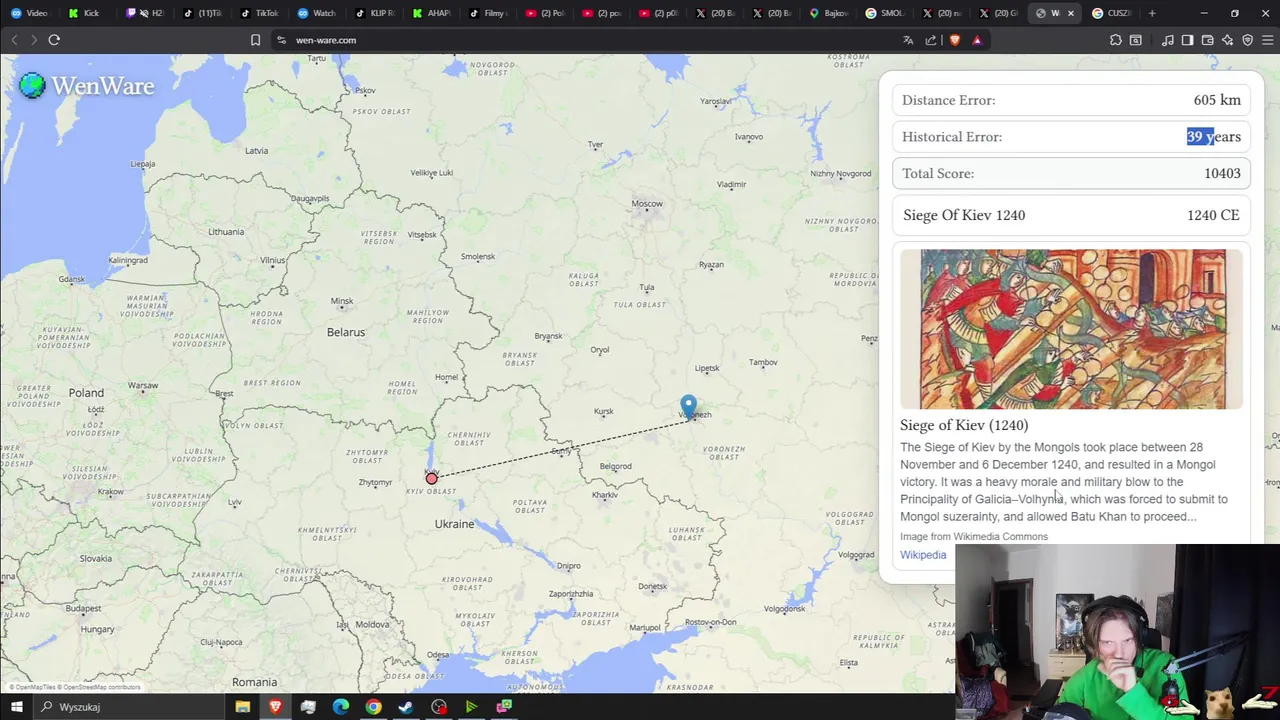The width and height of the screenshot is (1280, 720).
Task: Open Brave Shields lion icon
Action: click(954, 40)
